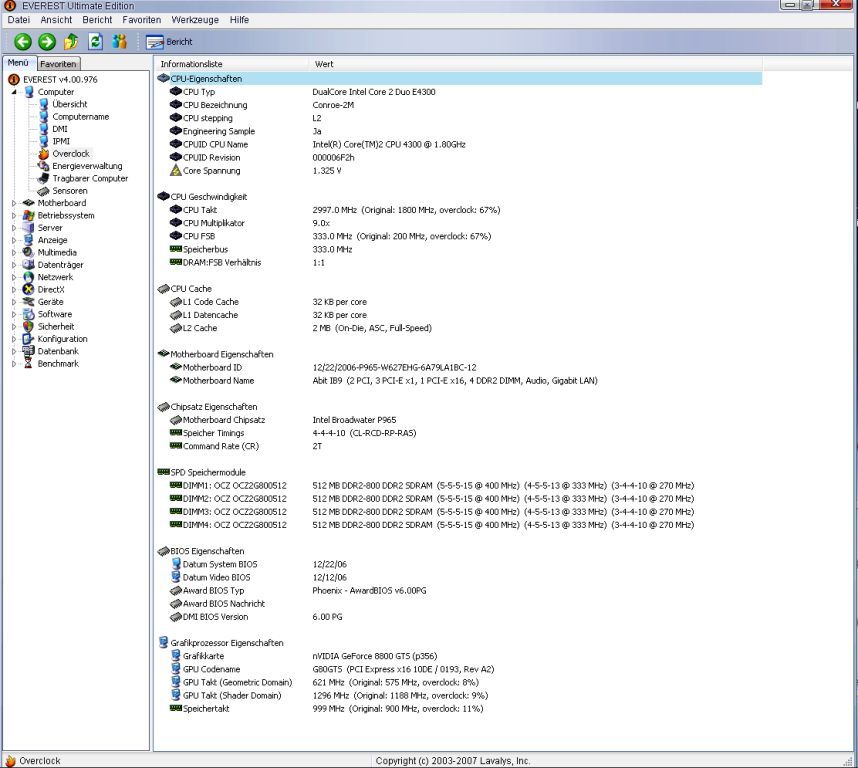Viewport: 858px width, 768px height.
Task: Expand the Anzeige tree node
Action: [14, 240]
